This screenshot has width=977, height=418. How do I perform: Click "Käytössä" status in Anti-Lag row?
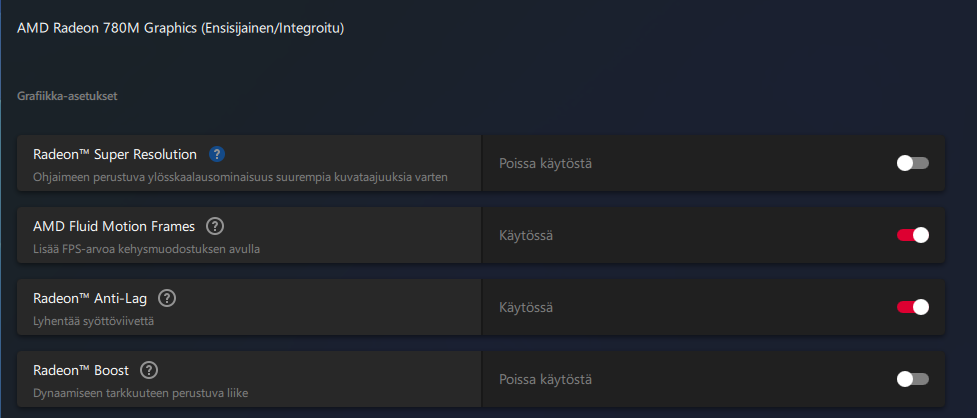526,307
